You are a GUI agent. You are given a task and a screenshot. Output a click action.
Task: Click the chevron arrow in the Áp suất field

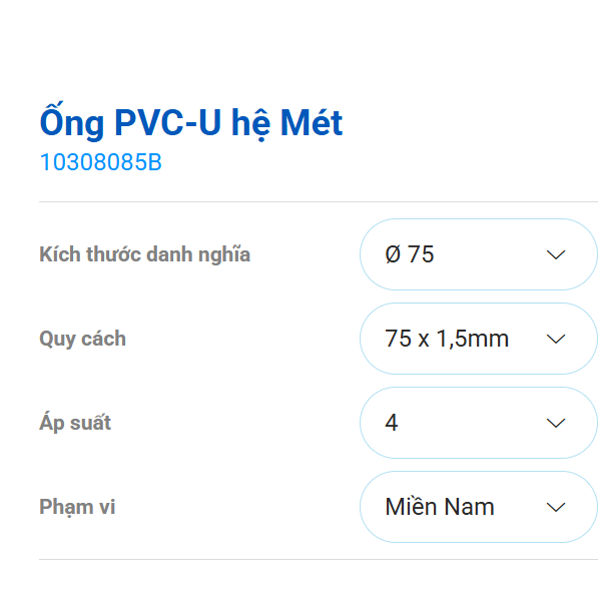[x=557, y=423]
